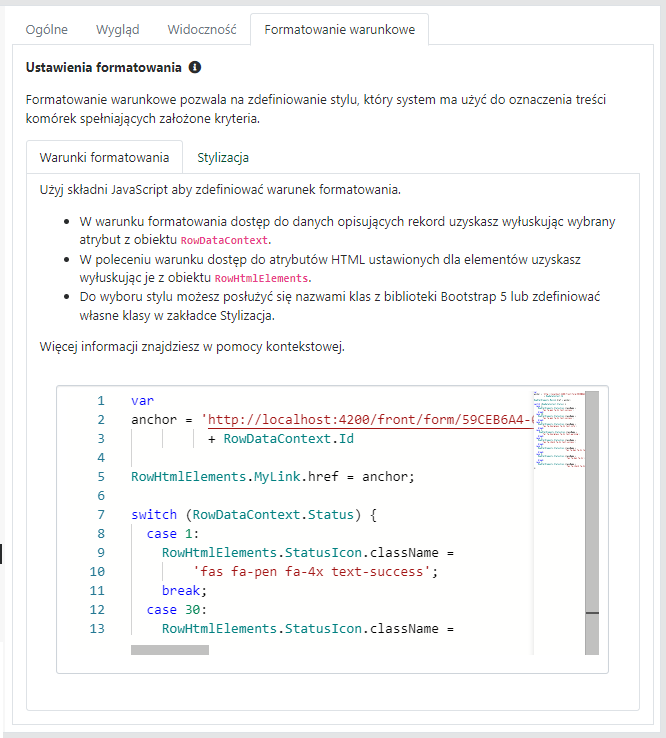Click line number 10 in editor gutter
The height and width of the screenshot is (738, 666).
(x=97, y=571)
